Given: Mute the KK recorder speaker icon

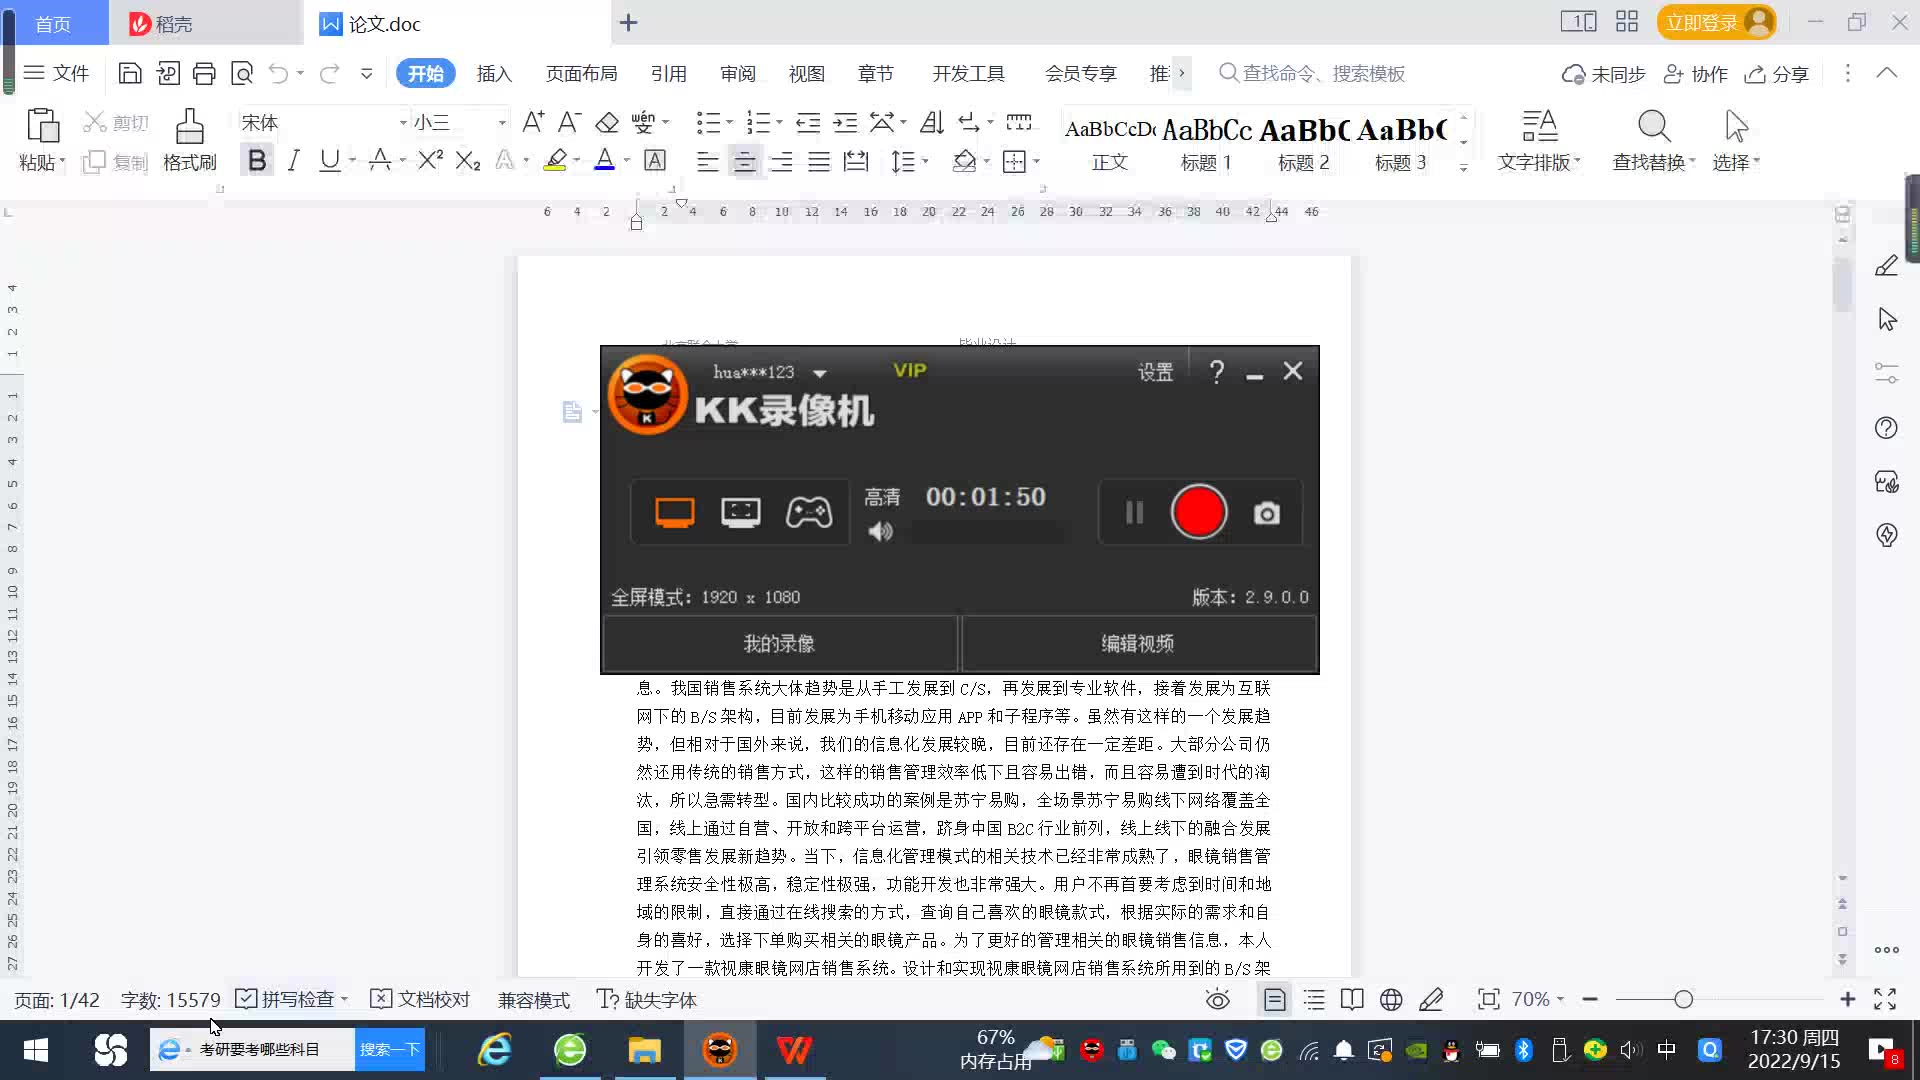Looking at the screenshot, I should coord(880,532).
